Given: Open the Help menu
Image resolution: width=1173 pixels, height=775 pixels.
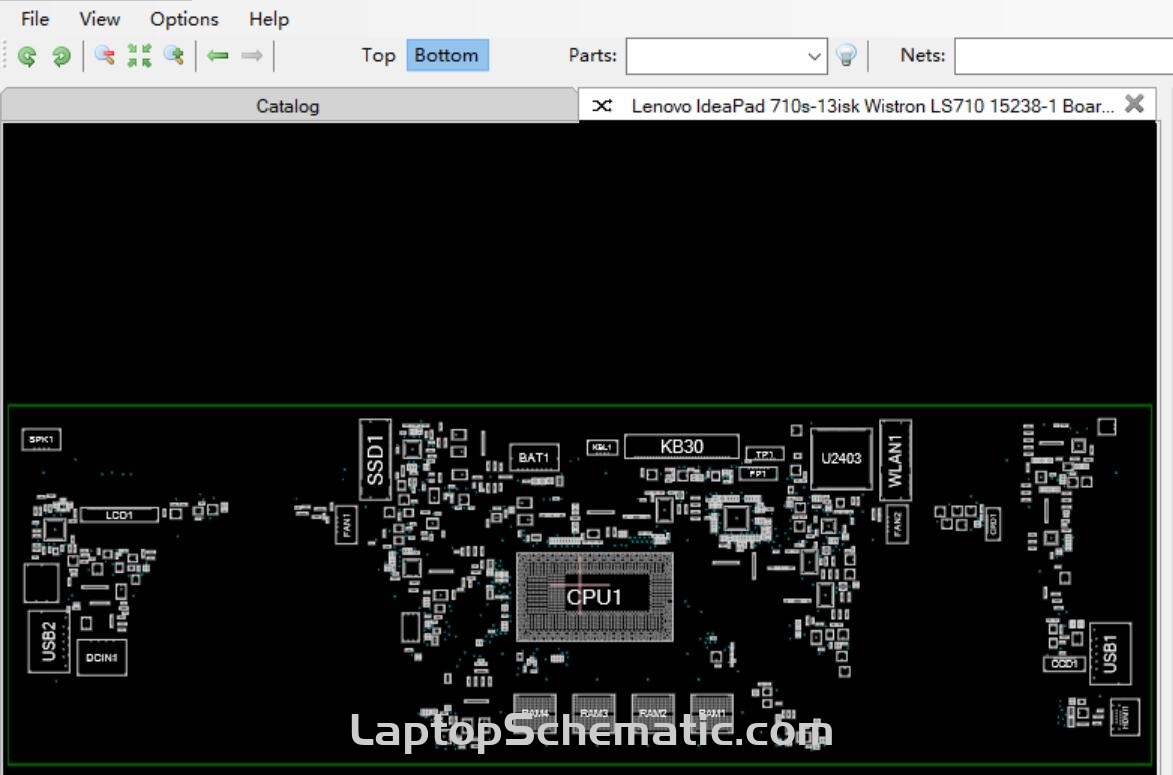Looking at the screenshot, I should [269, 19].
